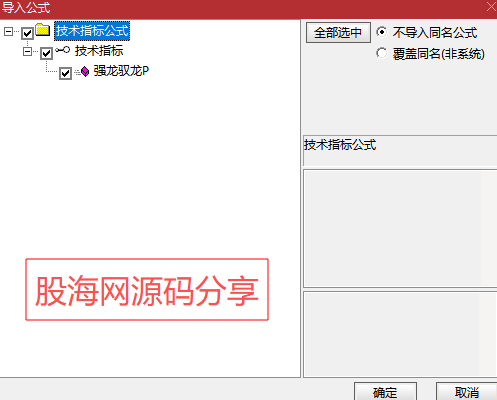Viewport: 497px width, 400px height.
Task: Select the 技术指标 tree item
Action: pos(99,51)
